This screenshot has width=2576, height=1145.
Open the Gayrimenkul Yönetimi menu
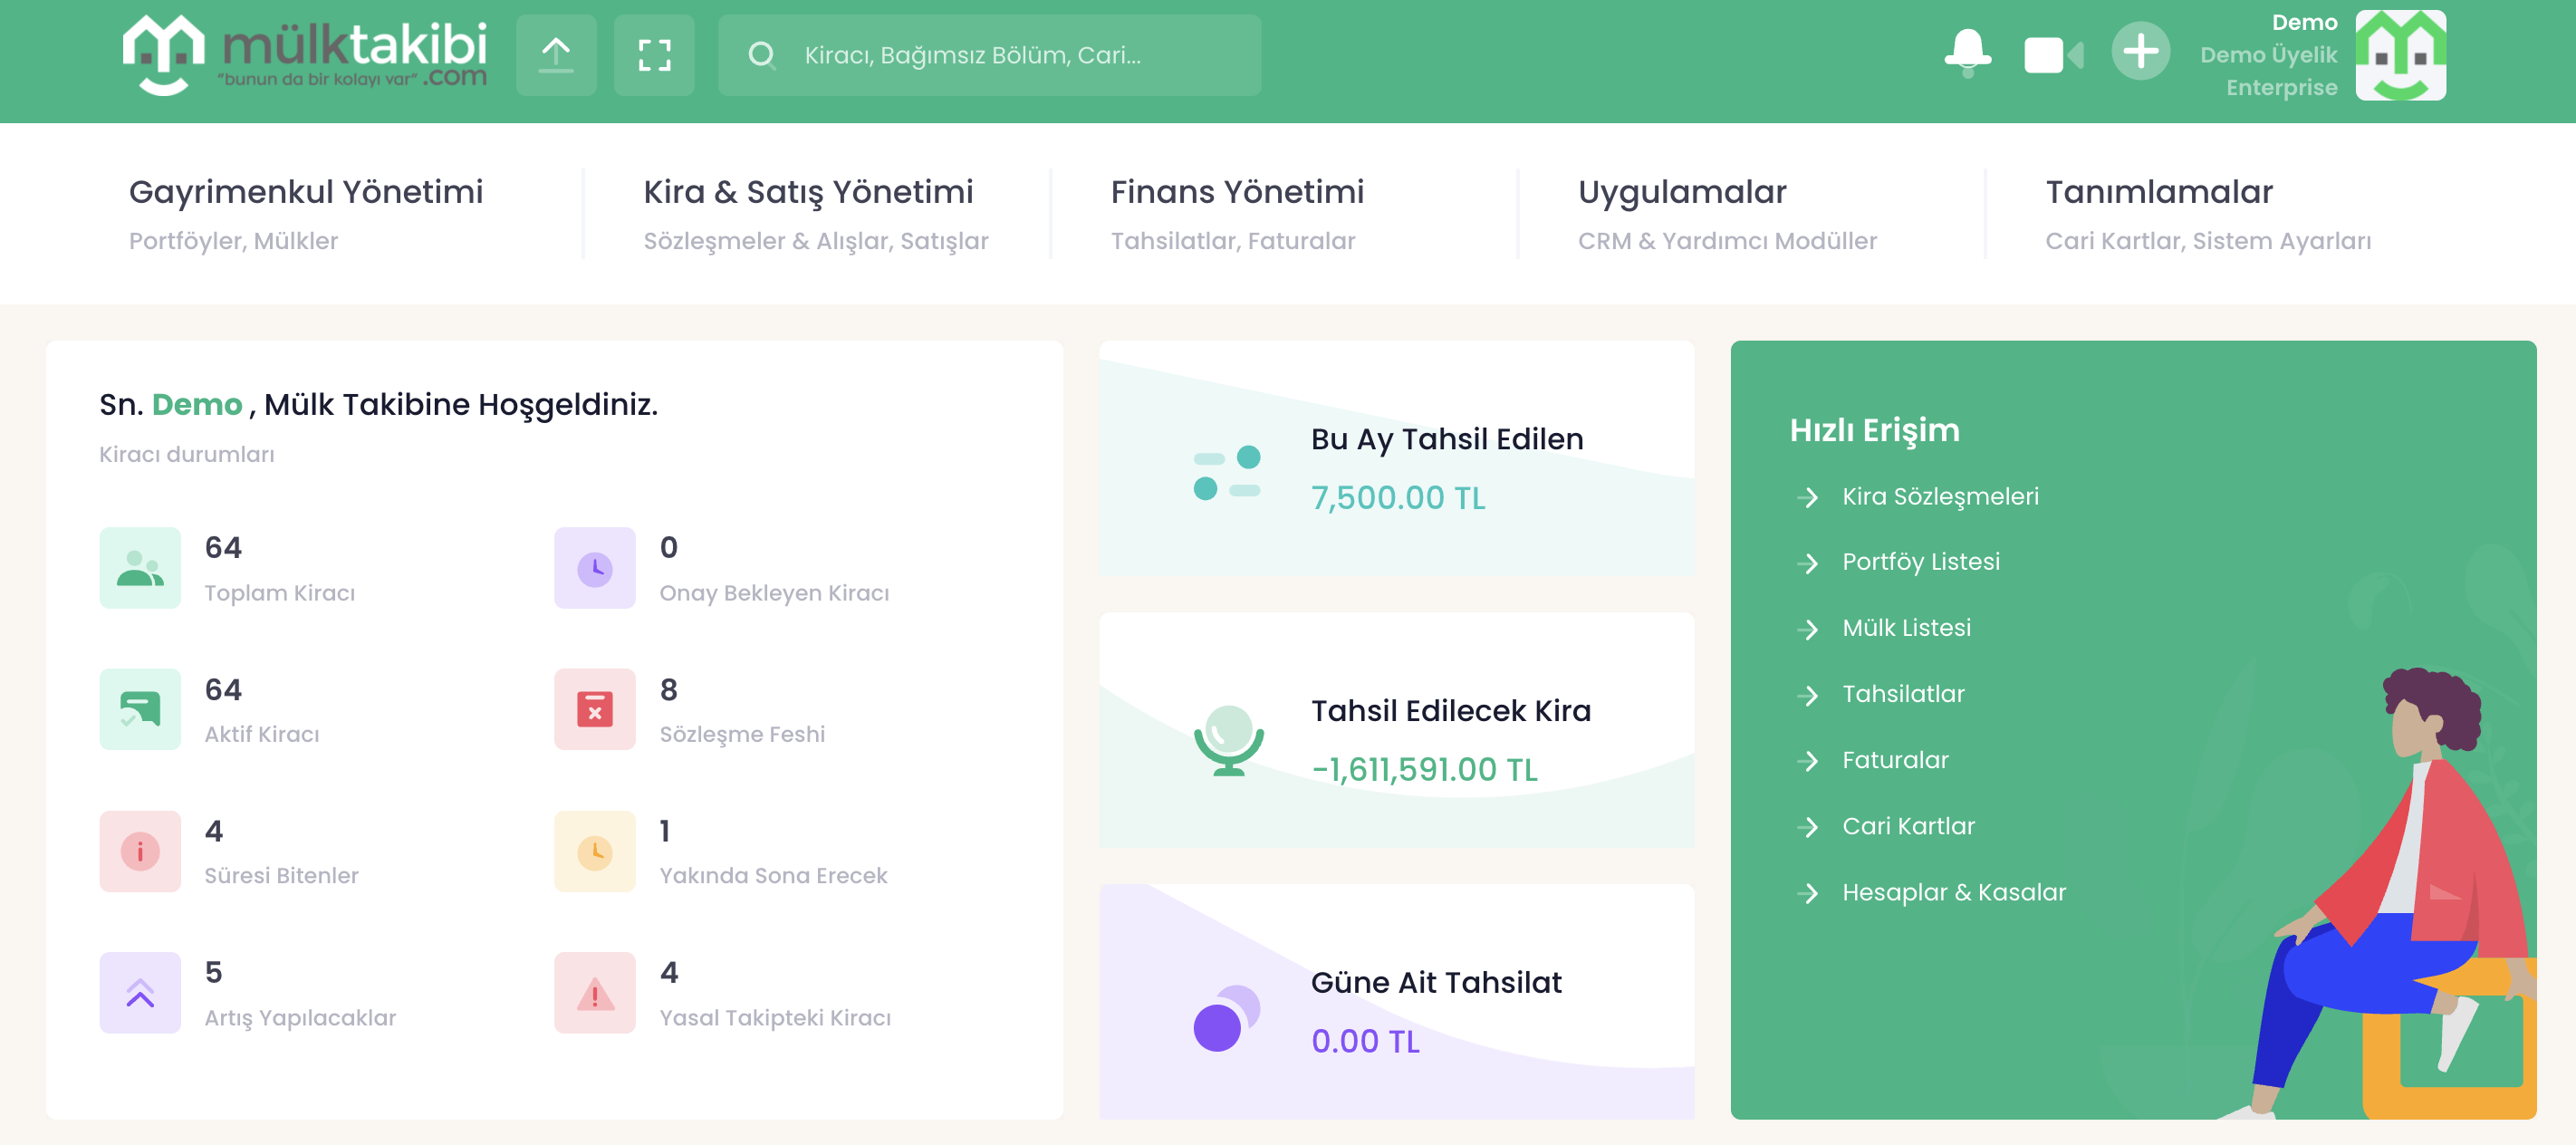[x=306, y=192]
